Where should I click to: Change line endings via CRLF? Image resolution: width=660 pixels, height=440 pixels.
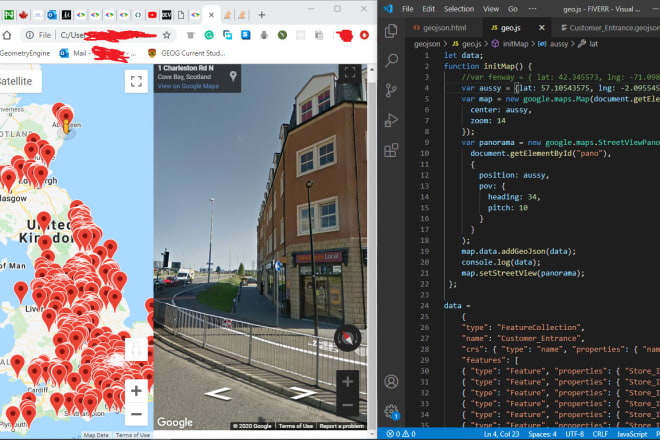coord(600,434)
